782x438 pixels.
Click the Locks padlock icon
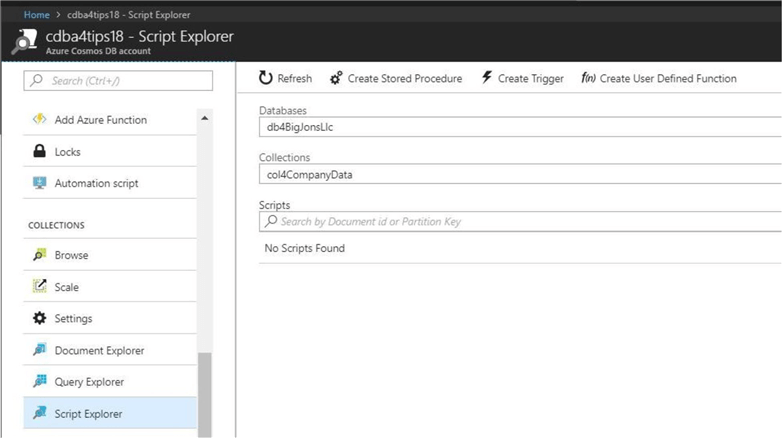[x=39, y=151]
